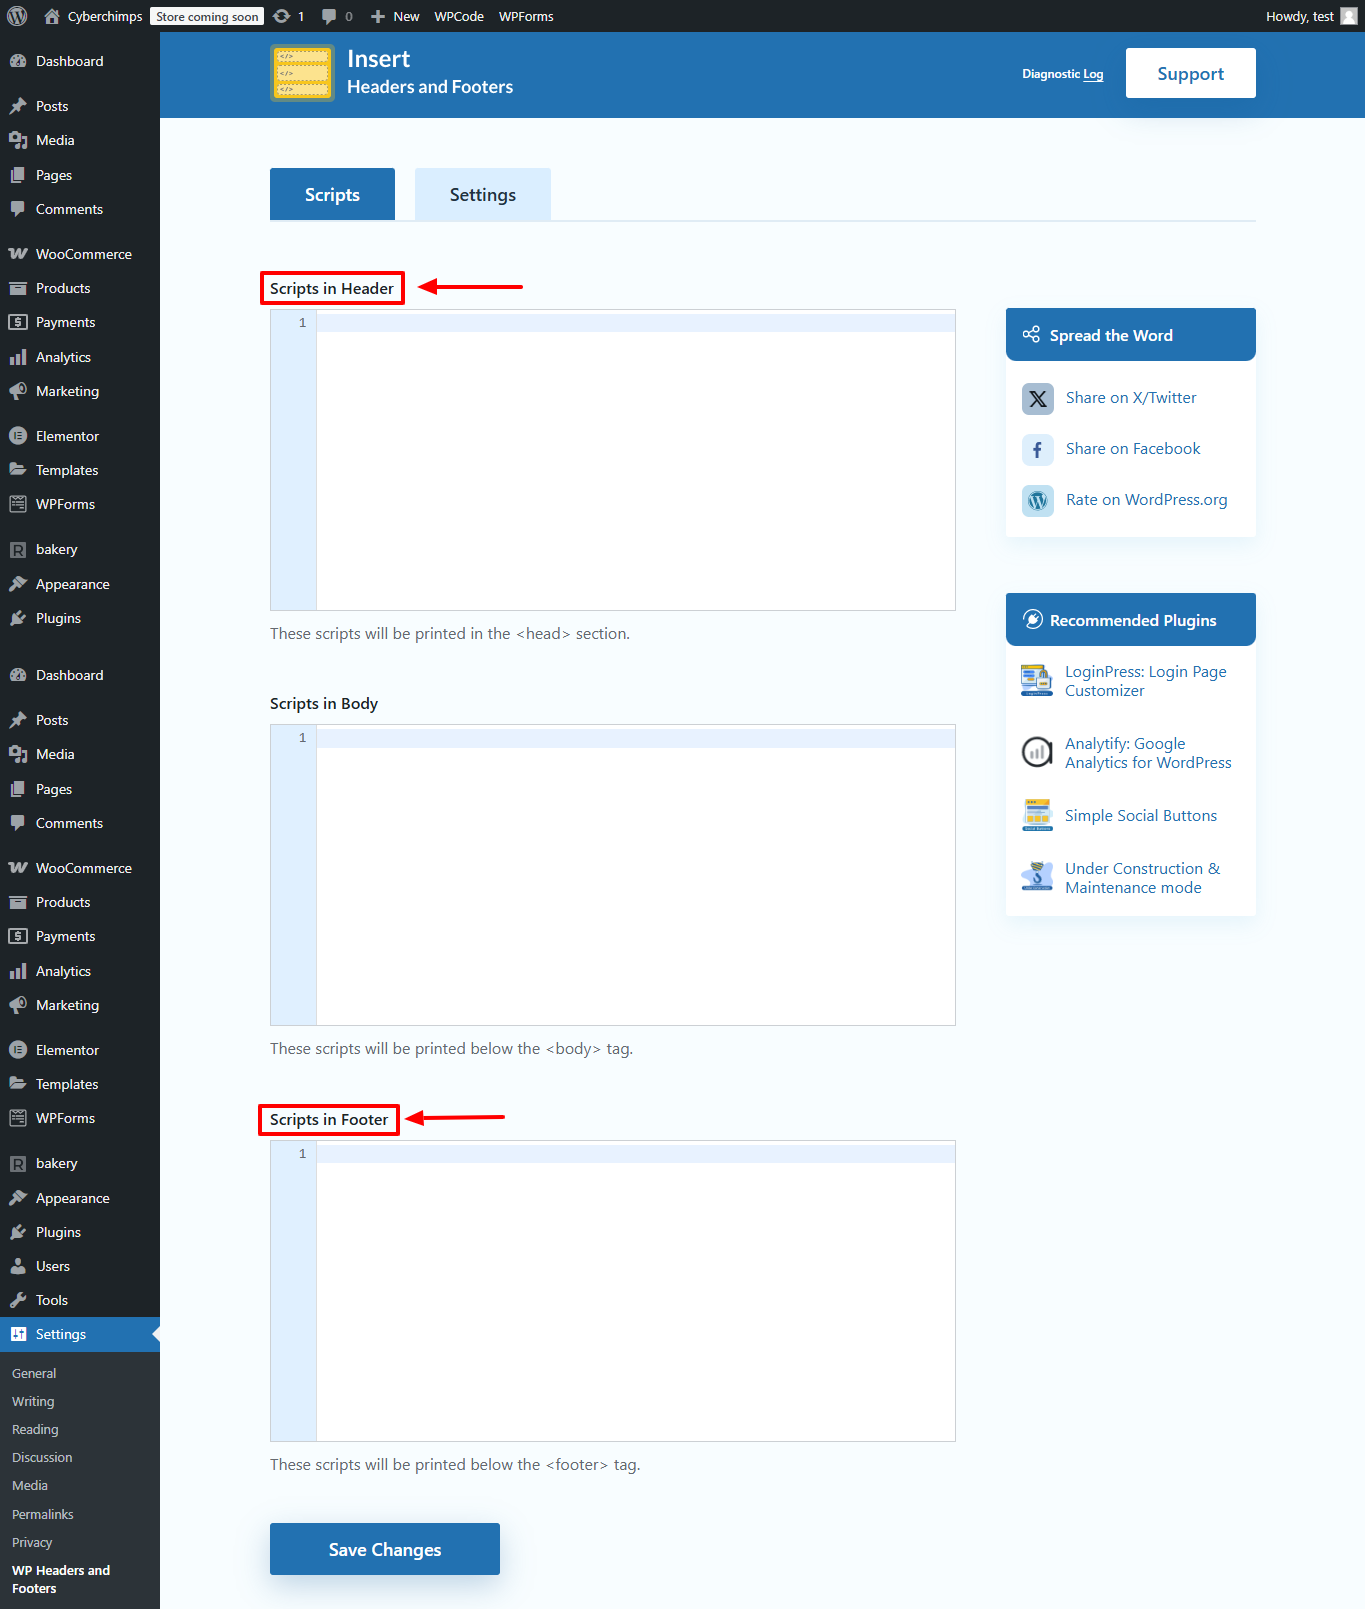The height and width of the screenshot is (1609, 1365).
Task: Open the WPForms admin bar menu
Action: tap(526, 16)
